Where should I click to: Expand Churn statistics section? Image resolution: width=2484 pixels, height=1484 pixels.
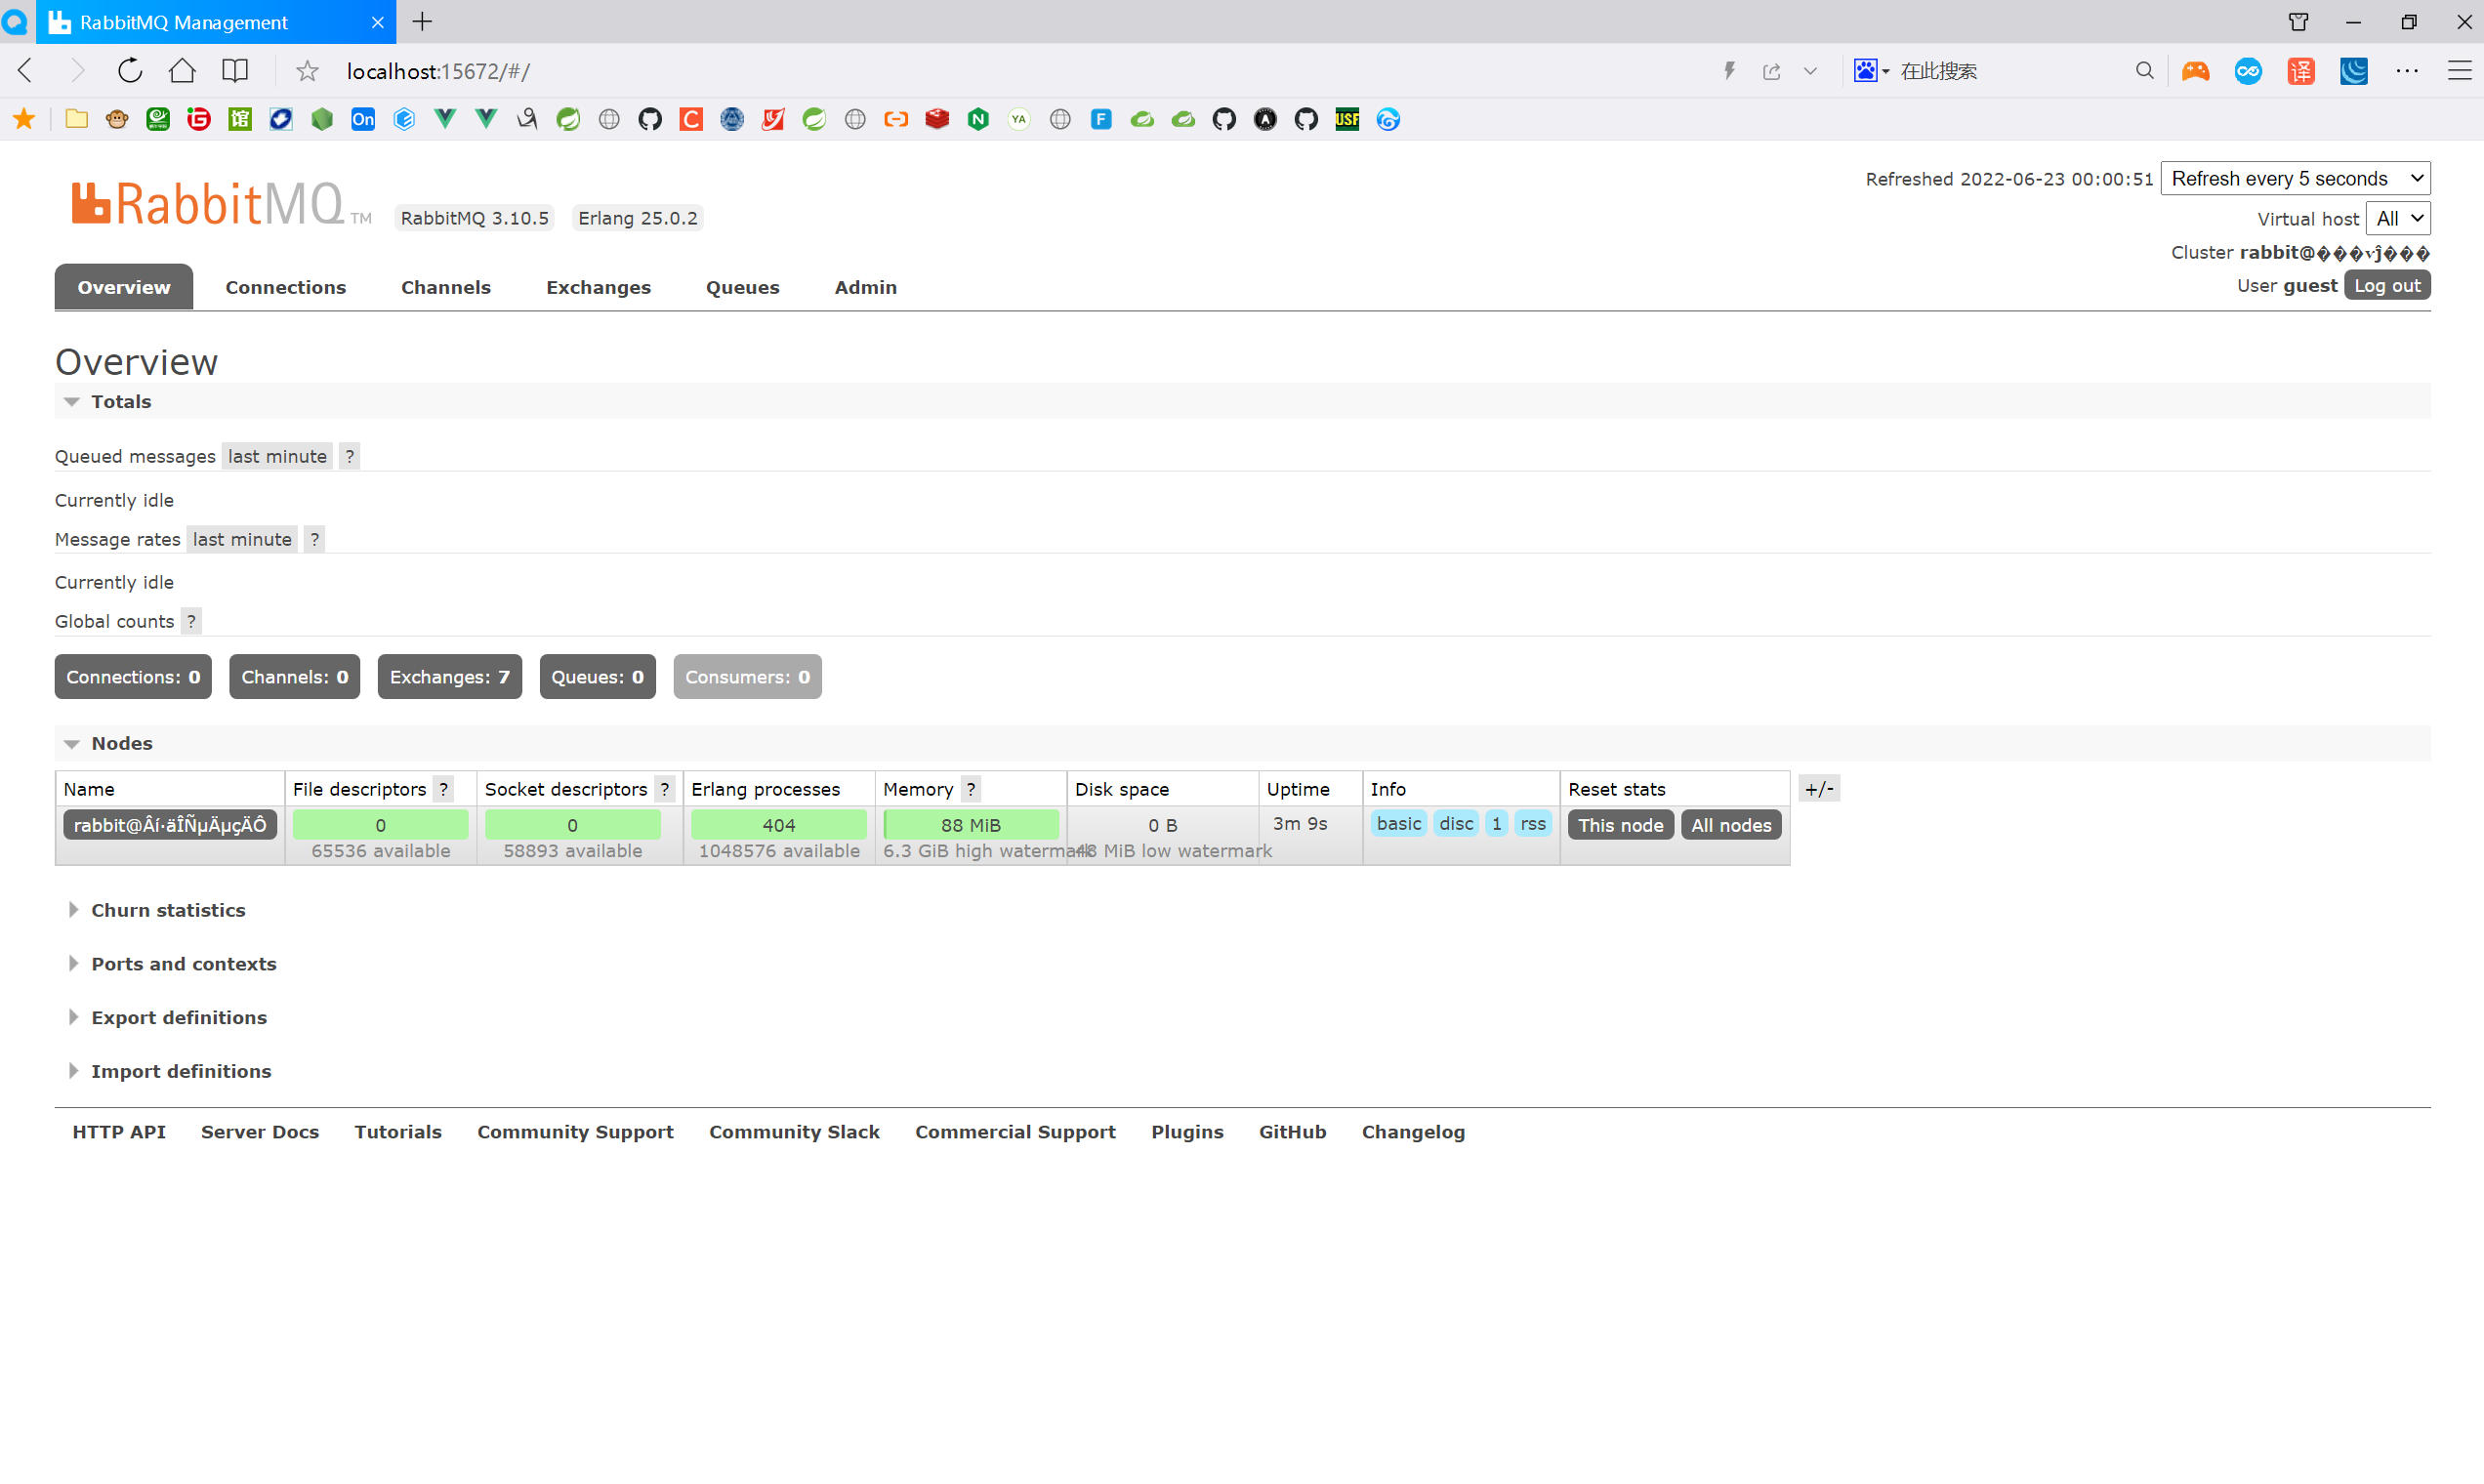[x=167, y=910]
